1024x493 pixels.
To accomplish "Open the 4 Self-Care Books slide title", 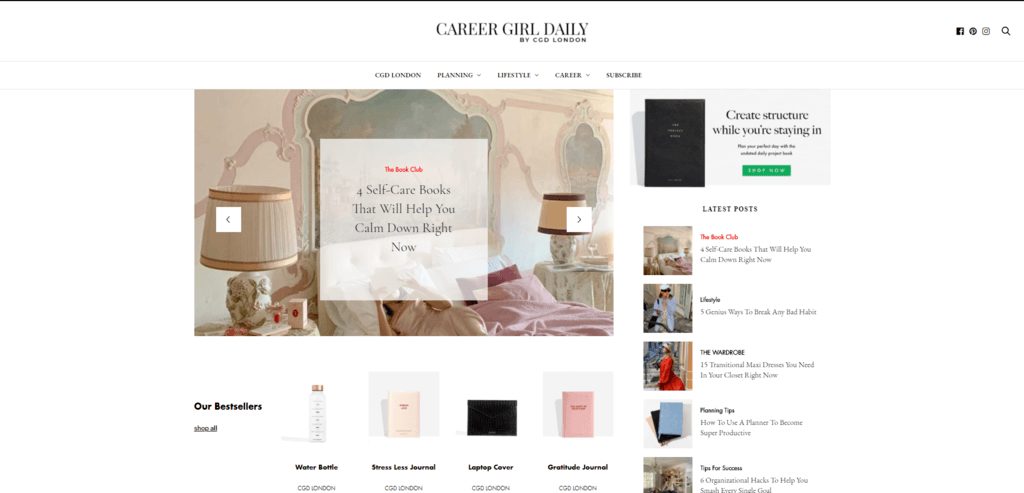I will 404,219.
